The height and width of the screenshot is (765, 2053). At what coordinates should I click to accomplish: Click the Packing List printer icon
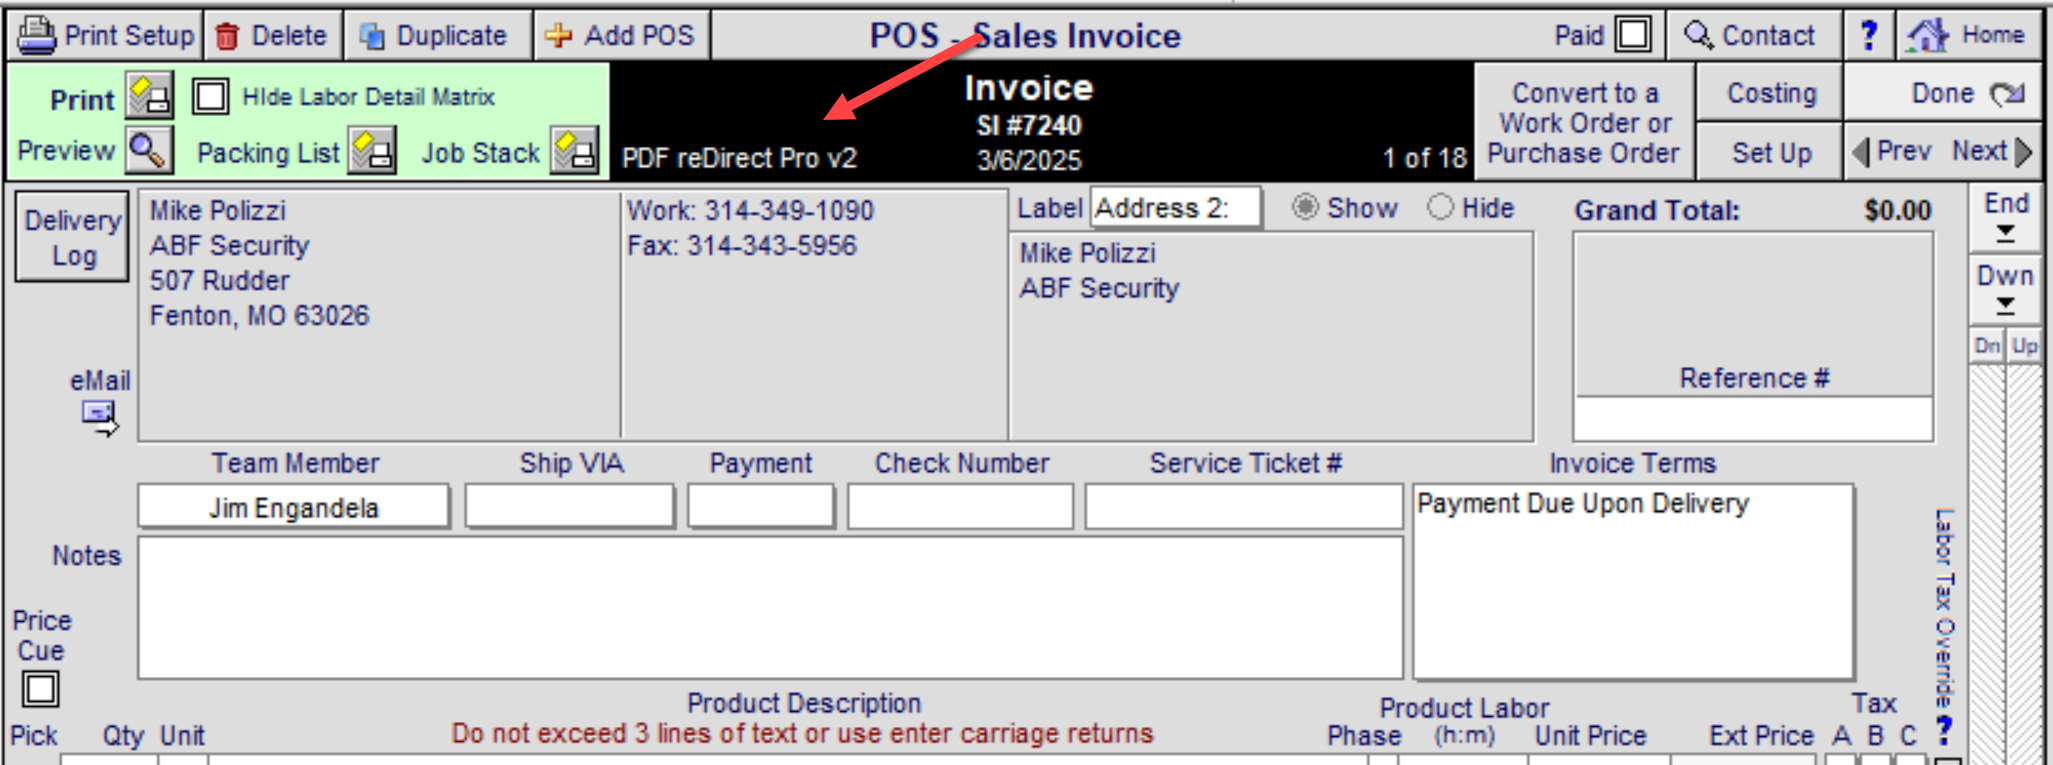372,152
